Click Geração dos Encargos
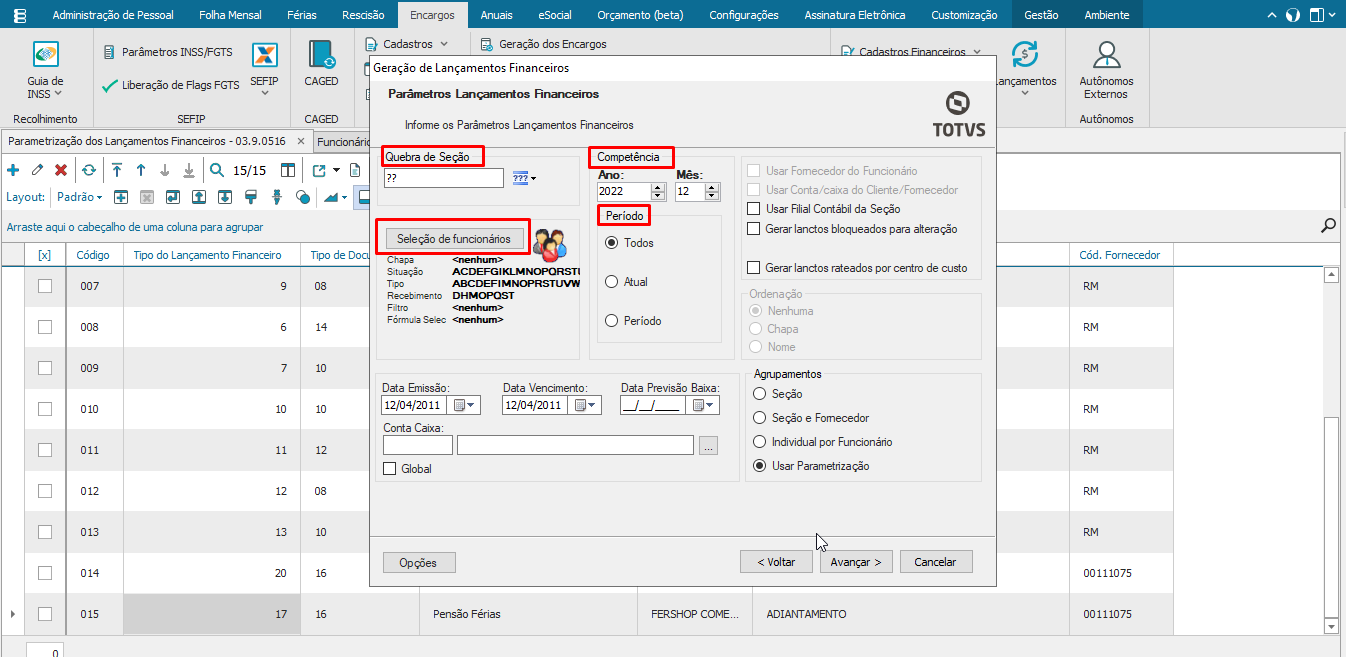1346x657 pixels. click(543, 44)
